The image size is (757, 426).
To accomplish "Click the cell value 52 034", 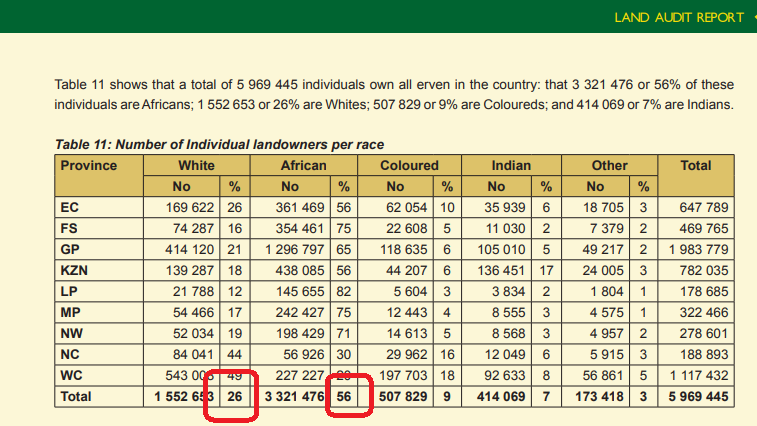I will point(193,334).
